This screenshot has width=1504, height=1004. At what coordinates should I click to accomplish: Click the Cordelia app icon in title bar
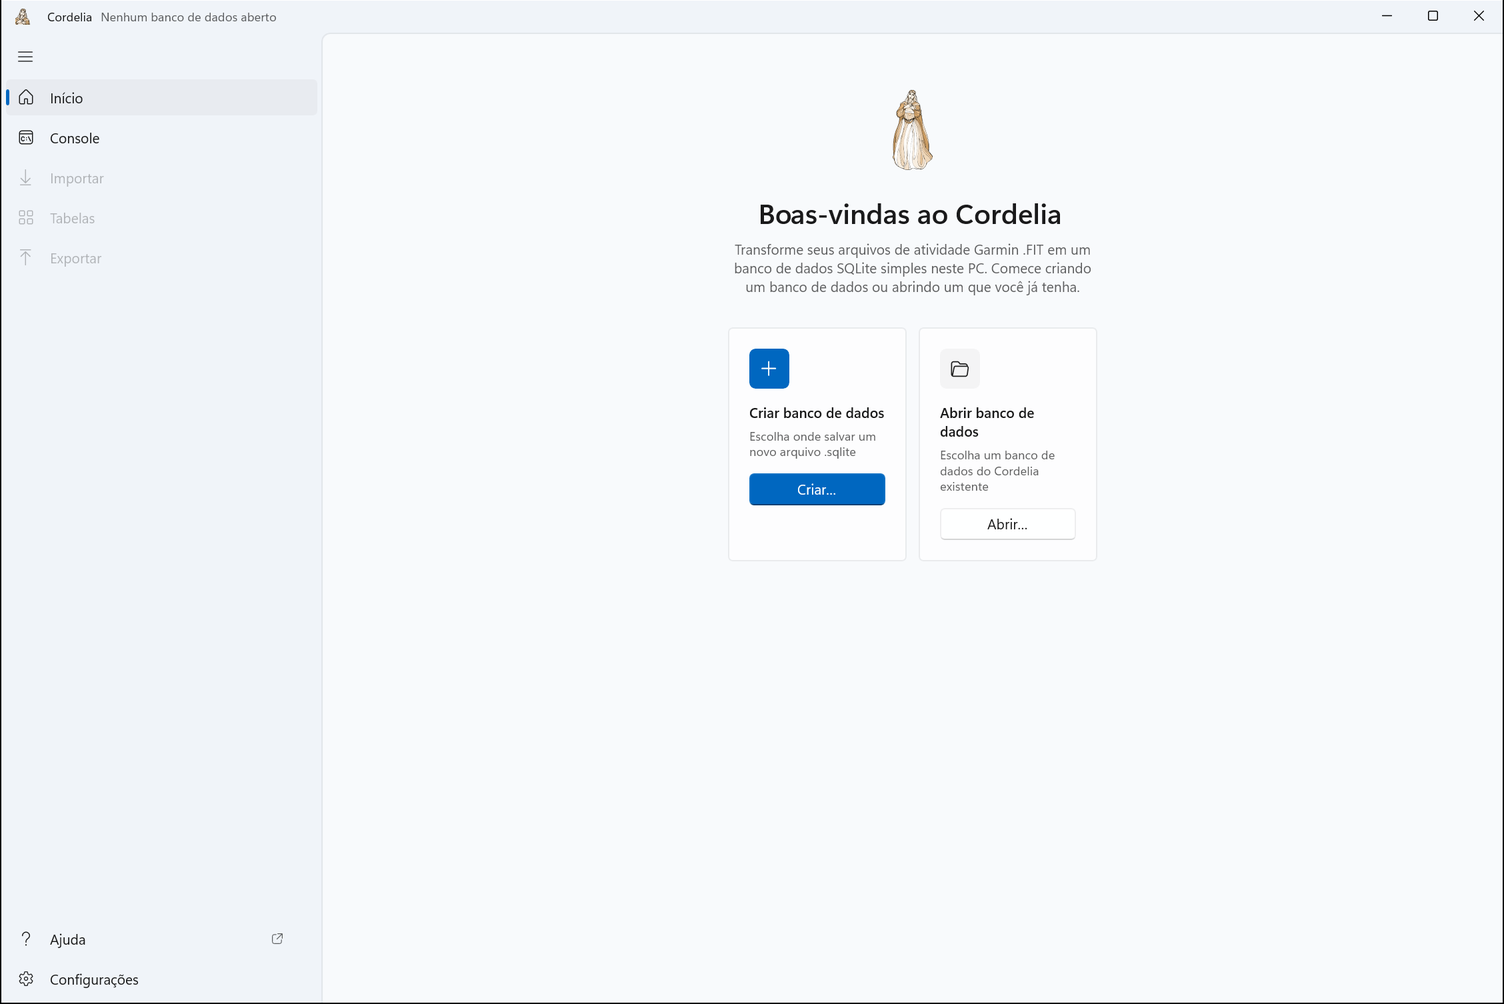click(23, 16)
